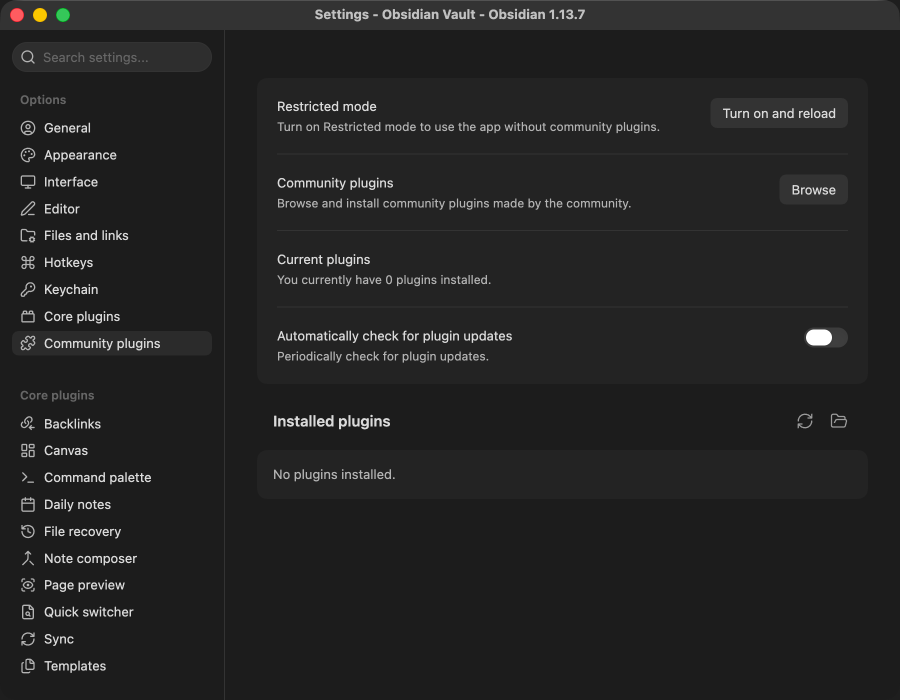Image resolution: width=900 pixels, height=700 pixels.
Task: Click the Quick switcher file icon
Action: [28, 612]
